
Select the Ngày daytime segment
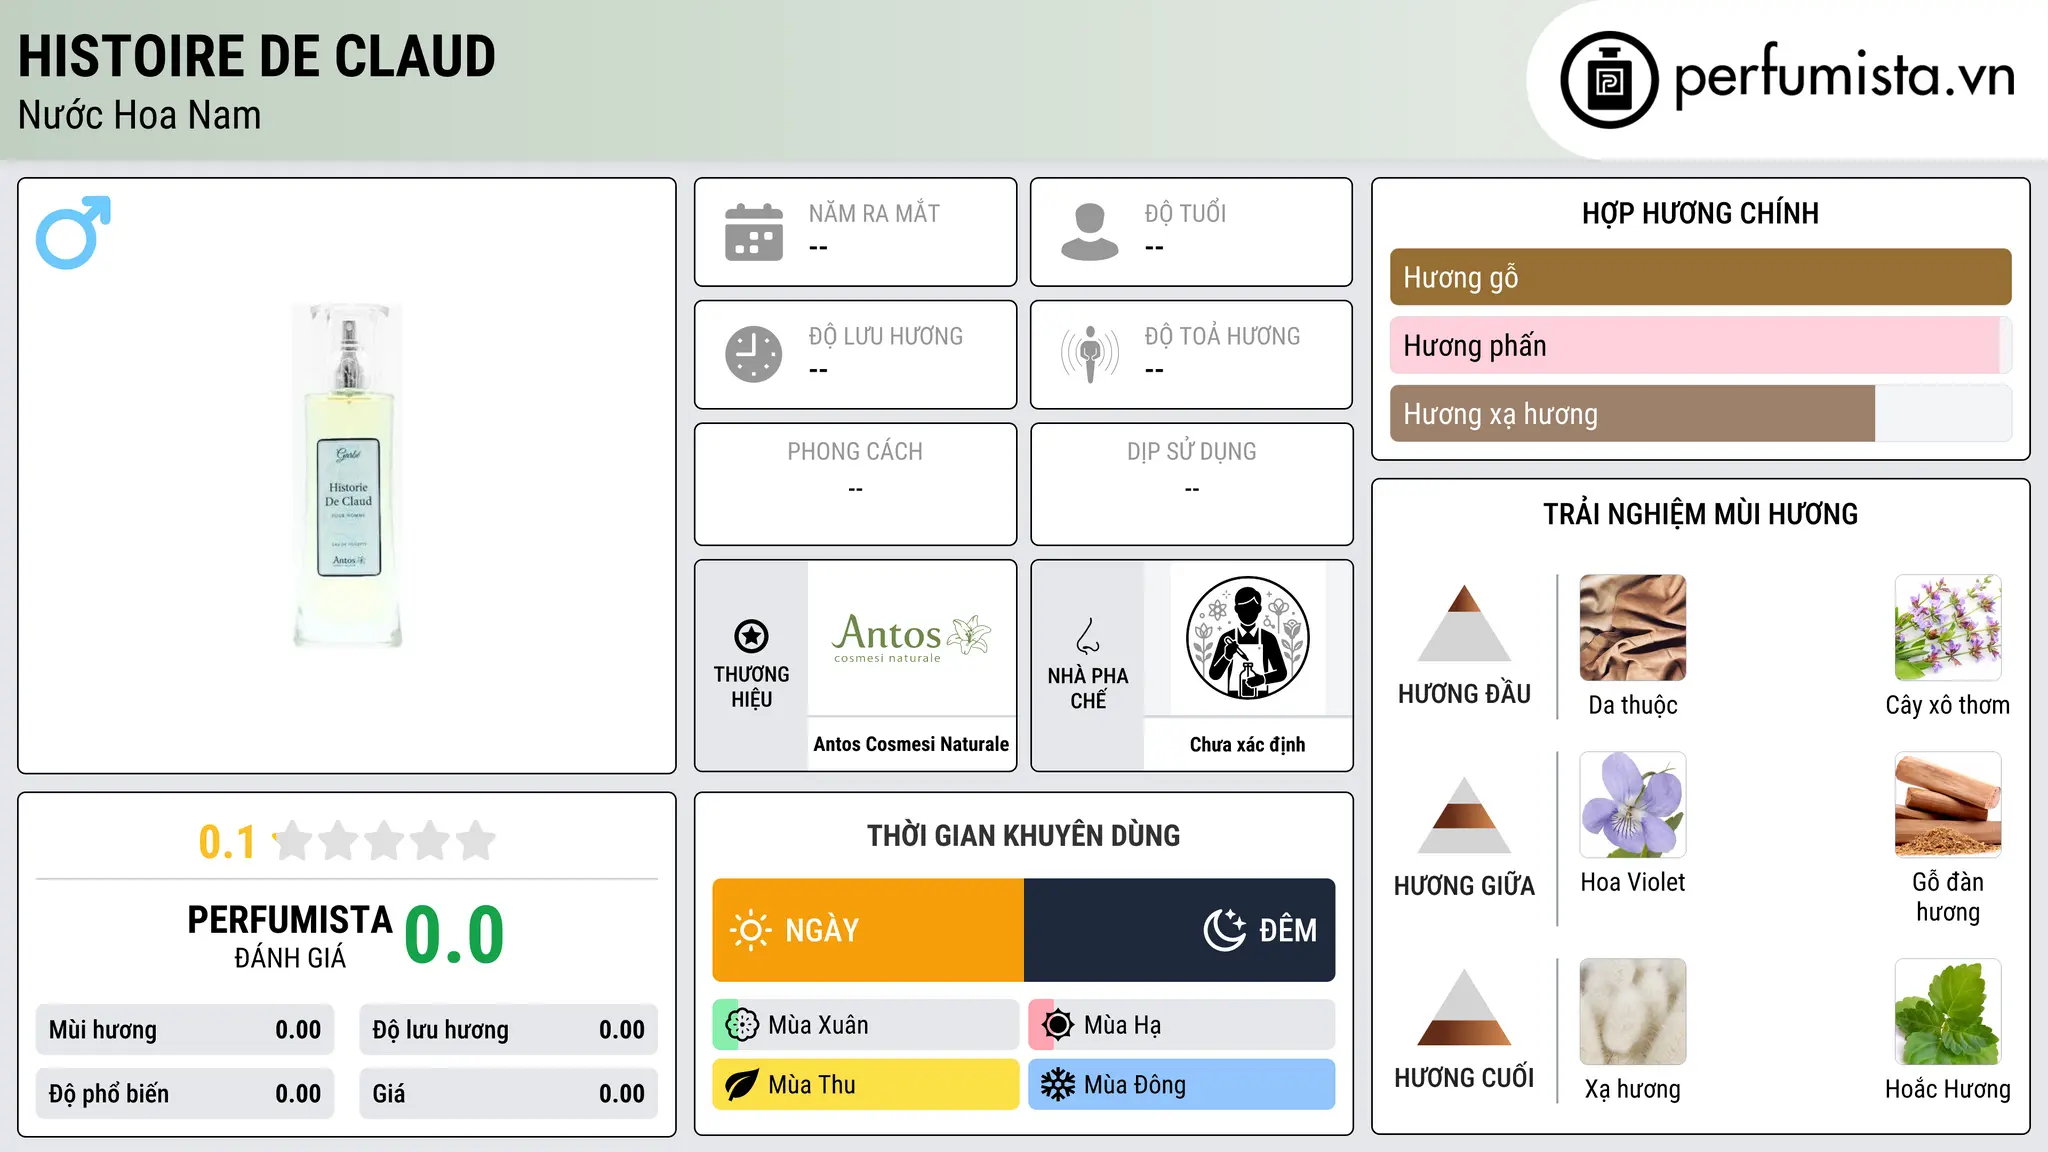click(868, 930)
